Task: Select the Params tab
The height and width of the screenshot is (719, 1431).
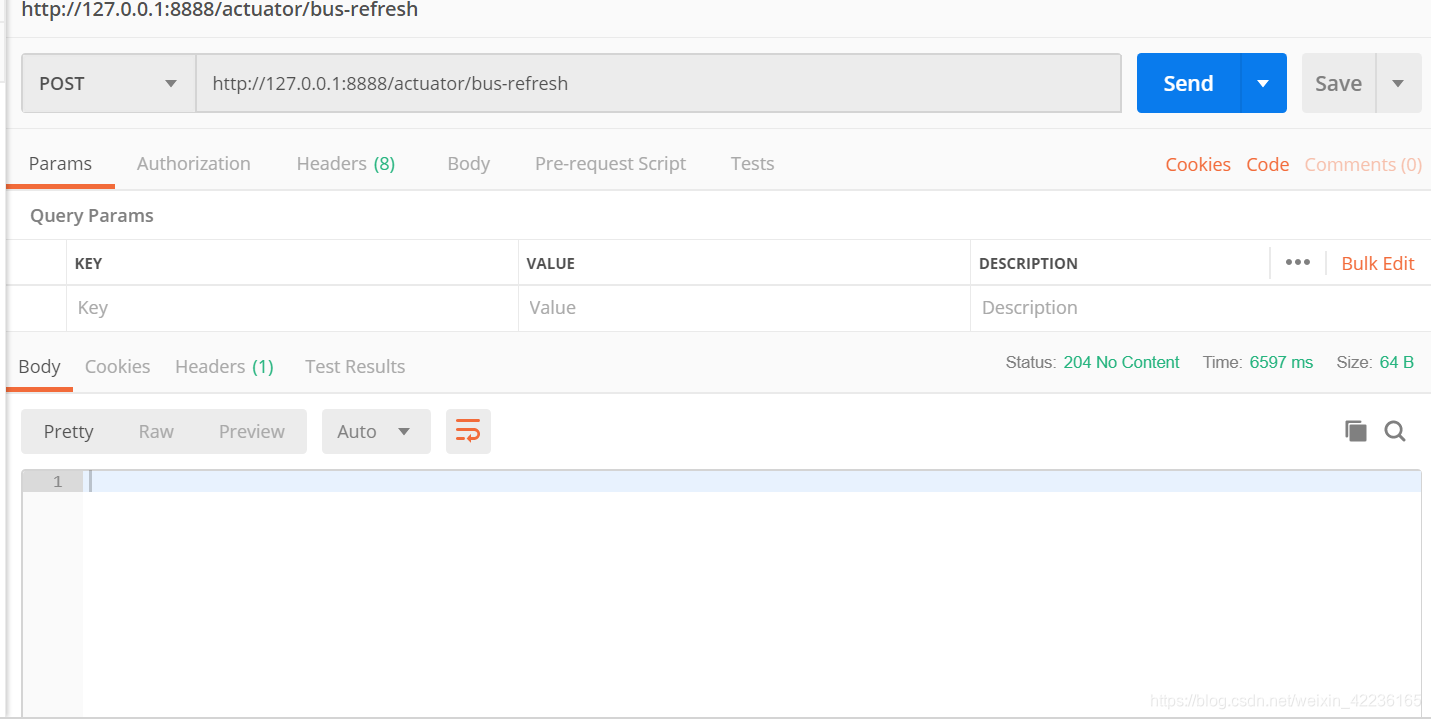Action: click(60, 164)
